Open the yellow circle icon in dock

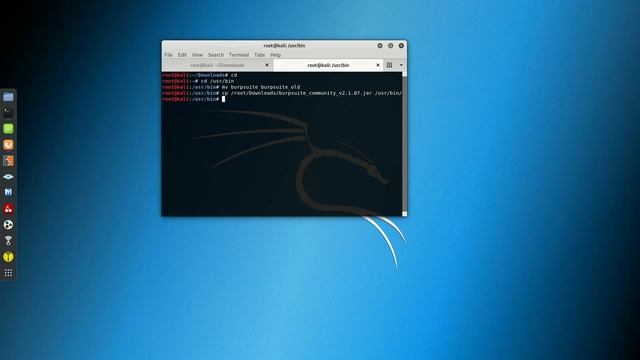pos(8,257)
